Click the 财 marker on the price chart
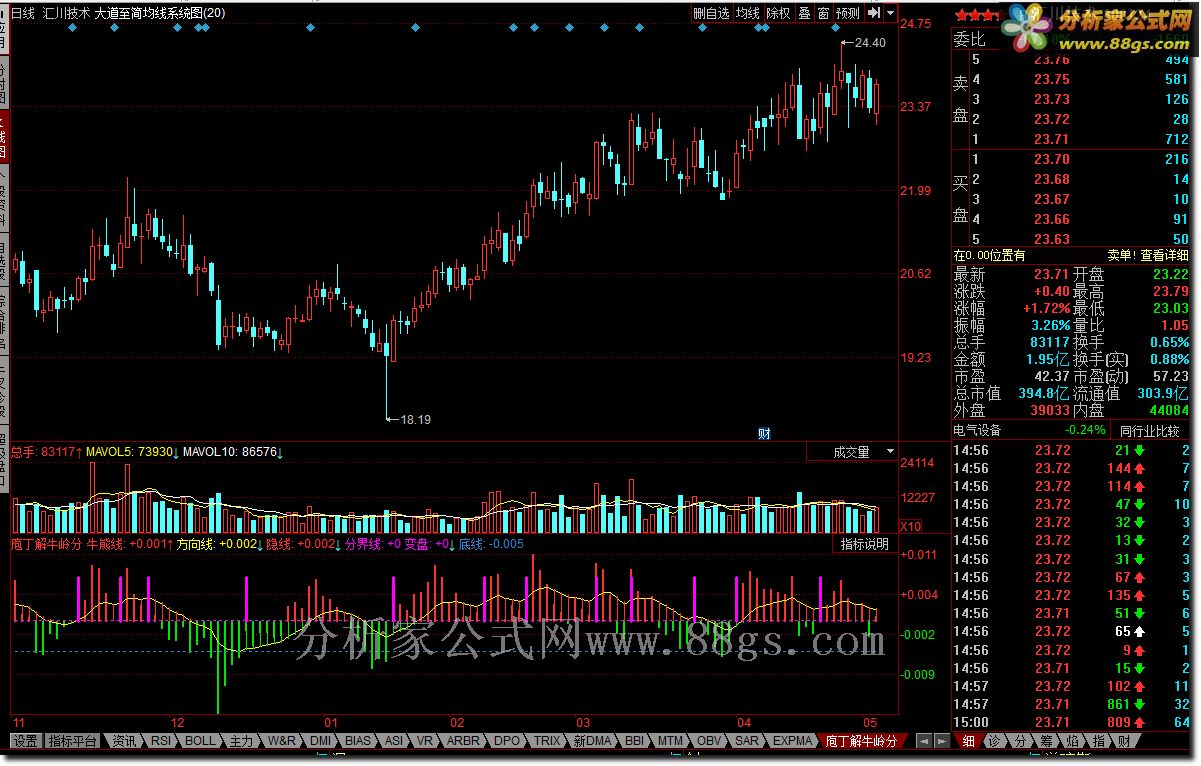This screenshot has width=1201, height=766. click(764, 433)
